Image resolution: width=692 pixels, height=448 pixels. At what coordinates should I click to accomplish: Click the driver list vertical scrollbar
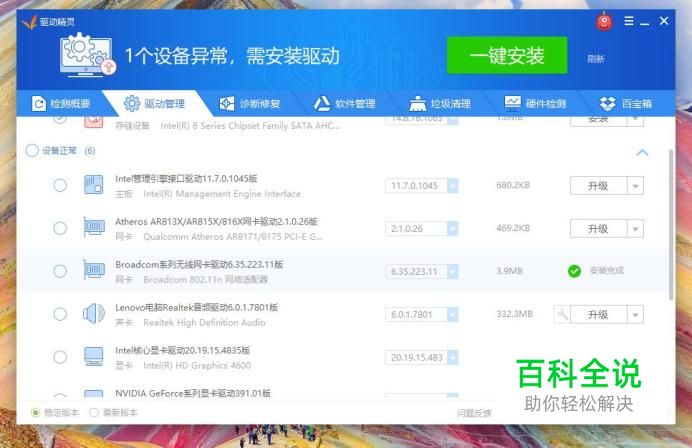click(671, 225)
